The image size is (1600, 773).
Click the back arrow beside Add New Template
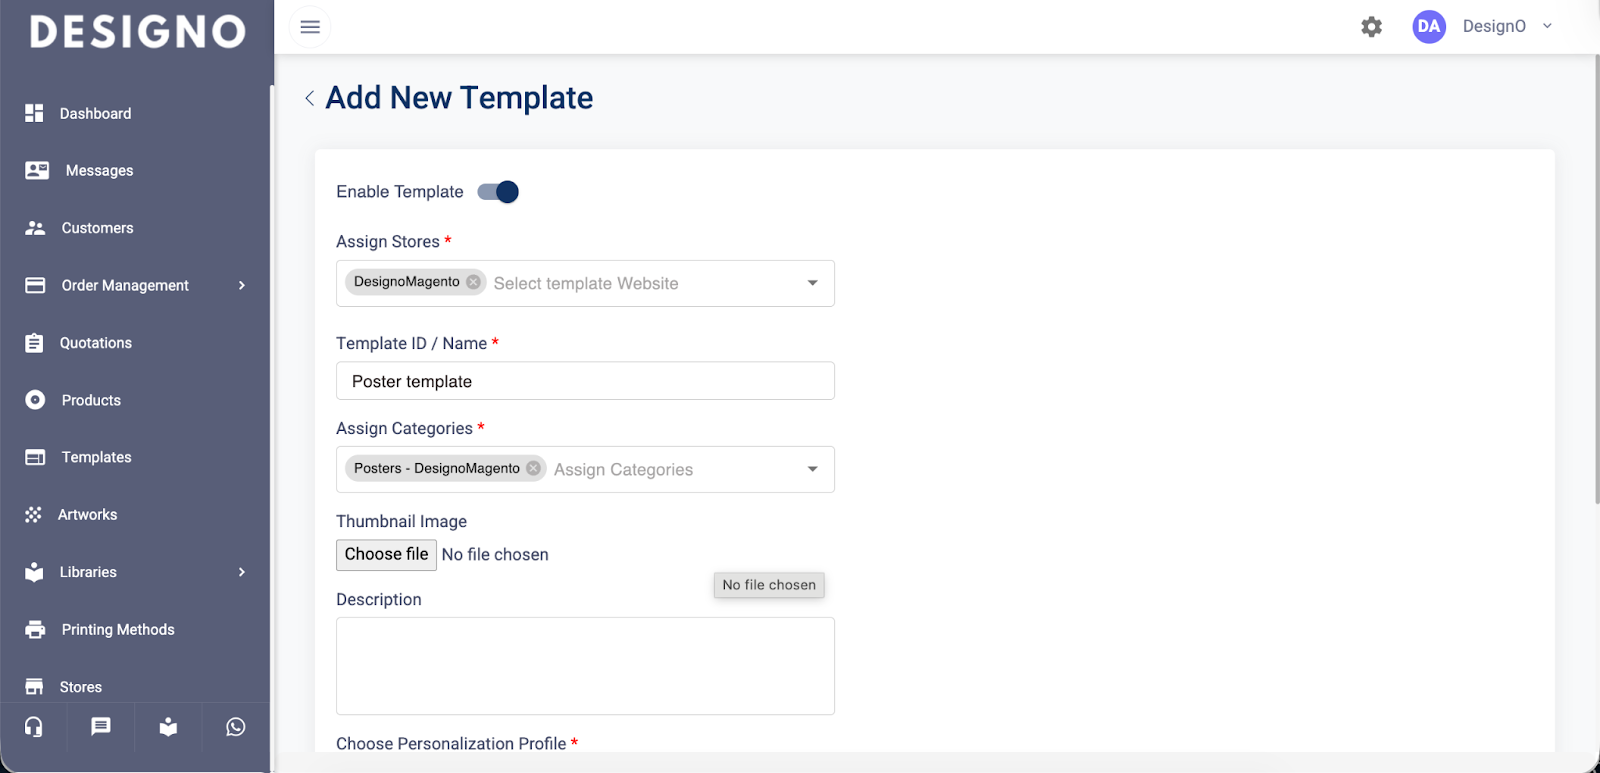[310, 98]
